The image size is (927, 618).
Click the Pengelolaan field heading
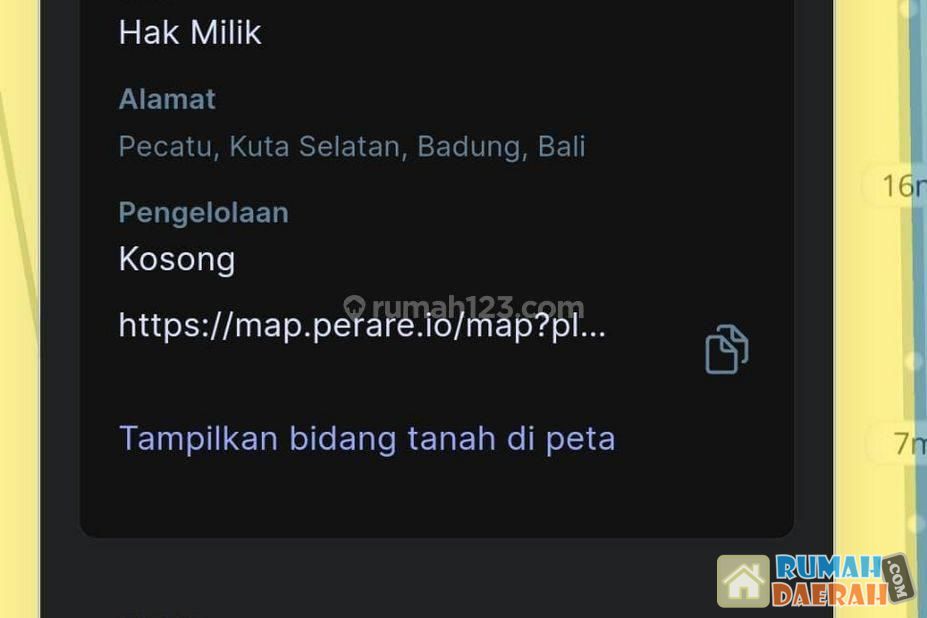click(203, 212)
